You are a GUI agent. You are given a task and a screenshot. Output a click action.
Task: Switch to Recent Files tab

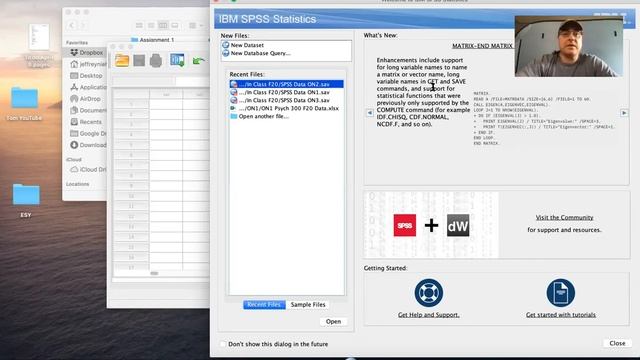[264, 304]
